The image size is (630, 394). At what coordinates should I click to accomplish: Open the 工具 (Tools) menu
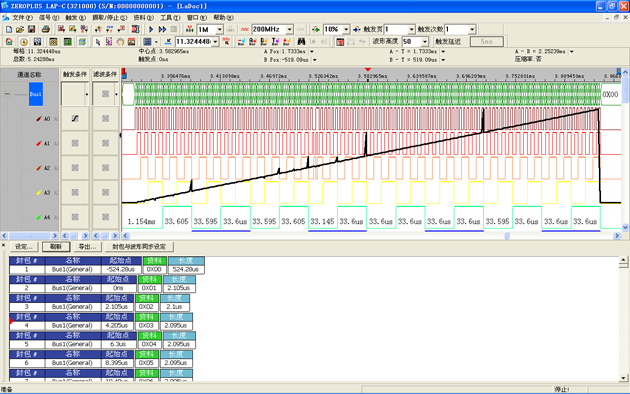pyautogui.click(x=170, y=18)
